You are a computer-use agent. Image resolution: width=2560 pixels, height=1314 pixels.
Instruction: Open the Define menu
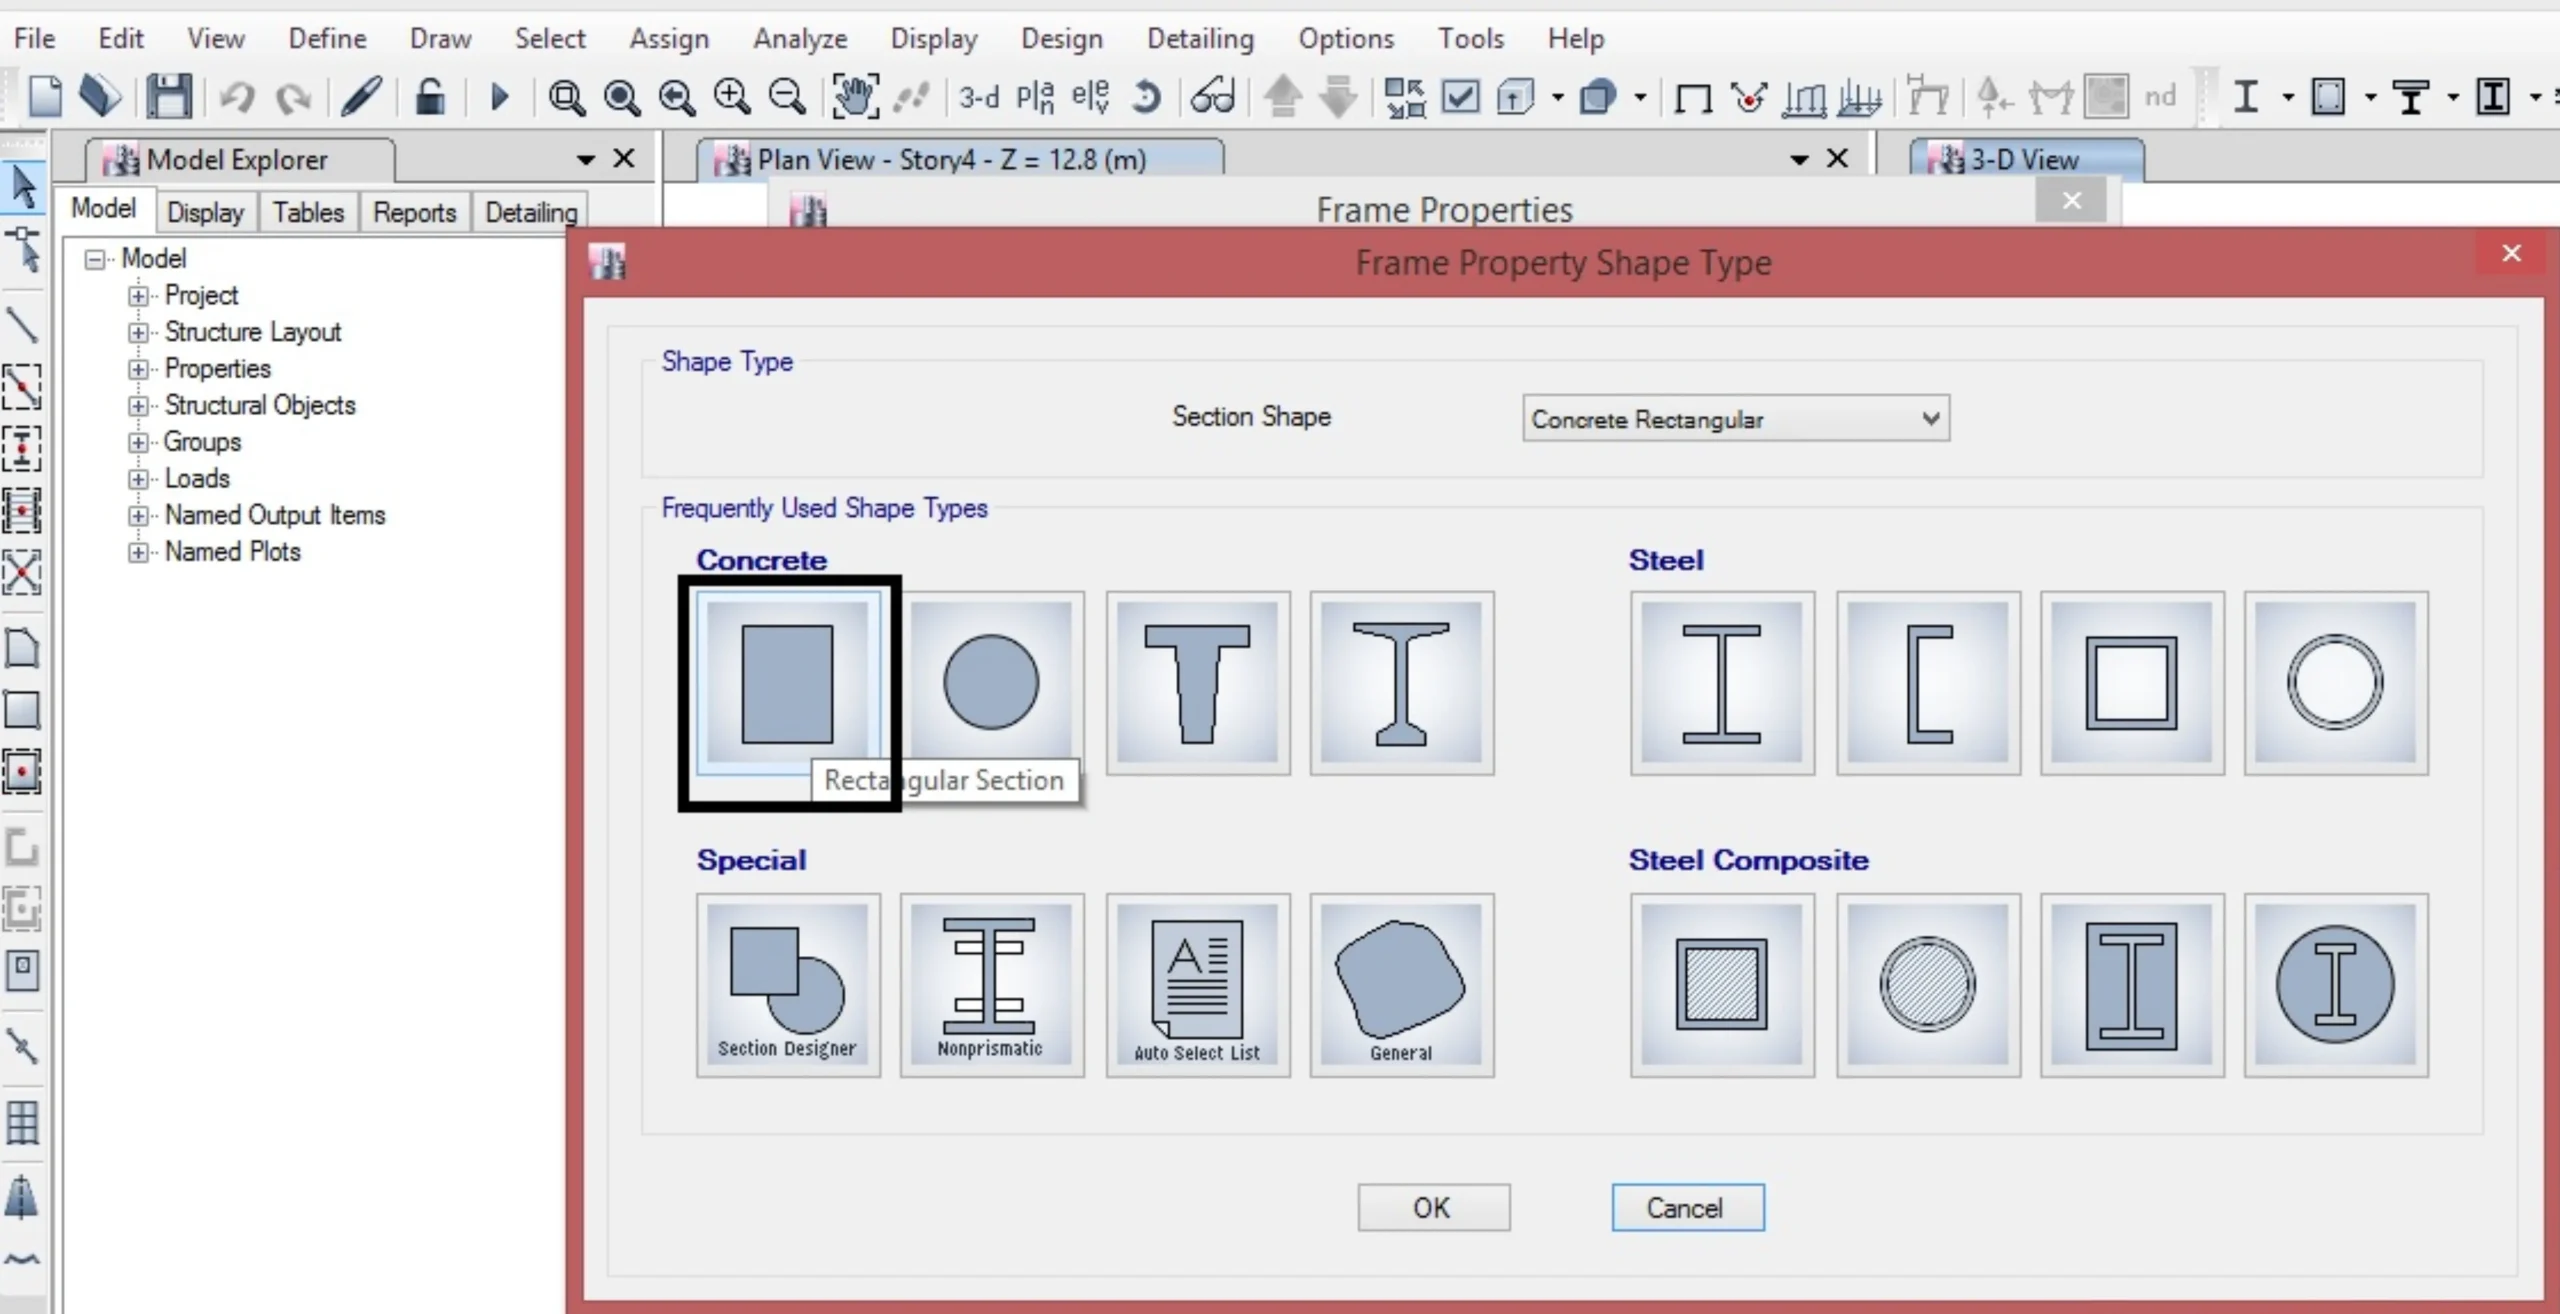click(x=327, y=38)
